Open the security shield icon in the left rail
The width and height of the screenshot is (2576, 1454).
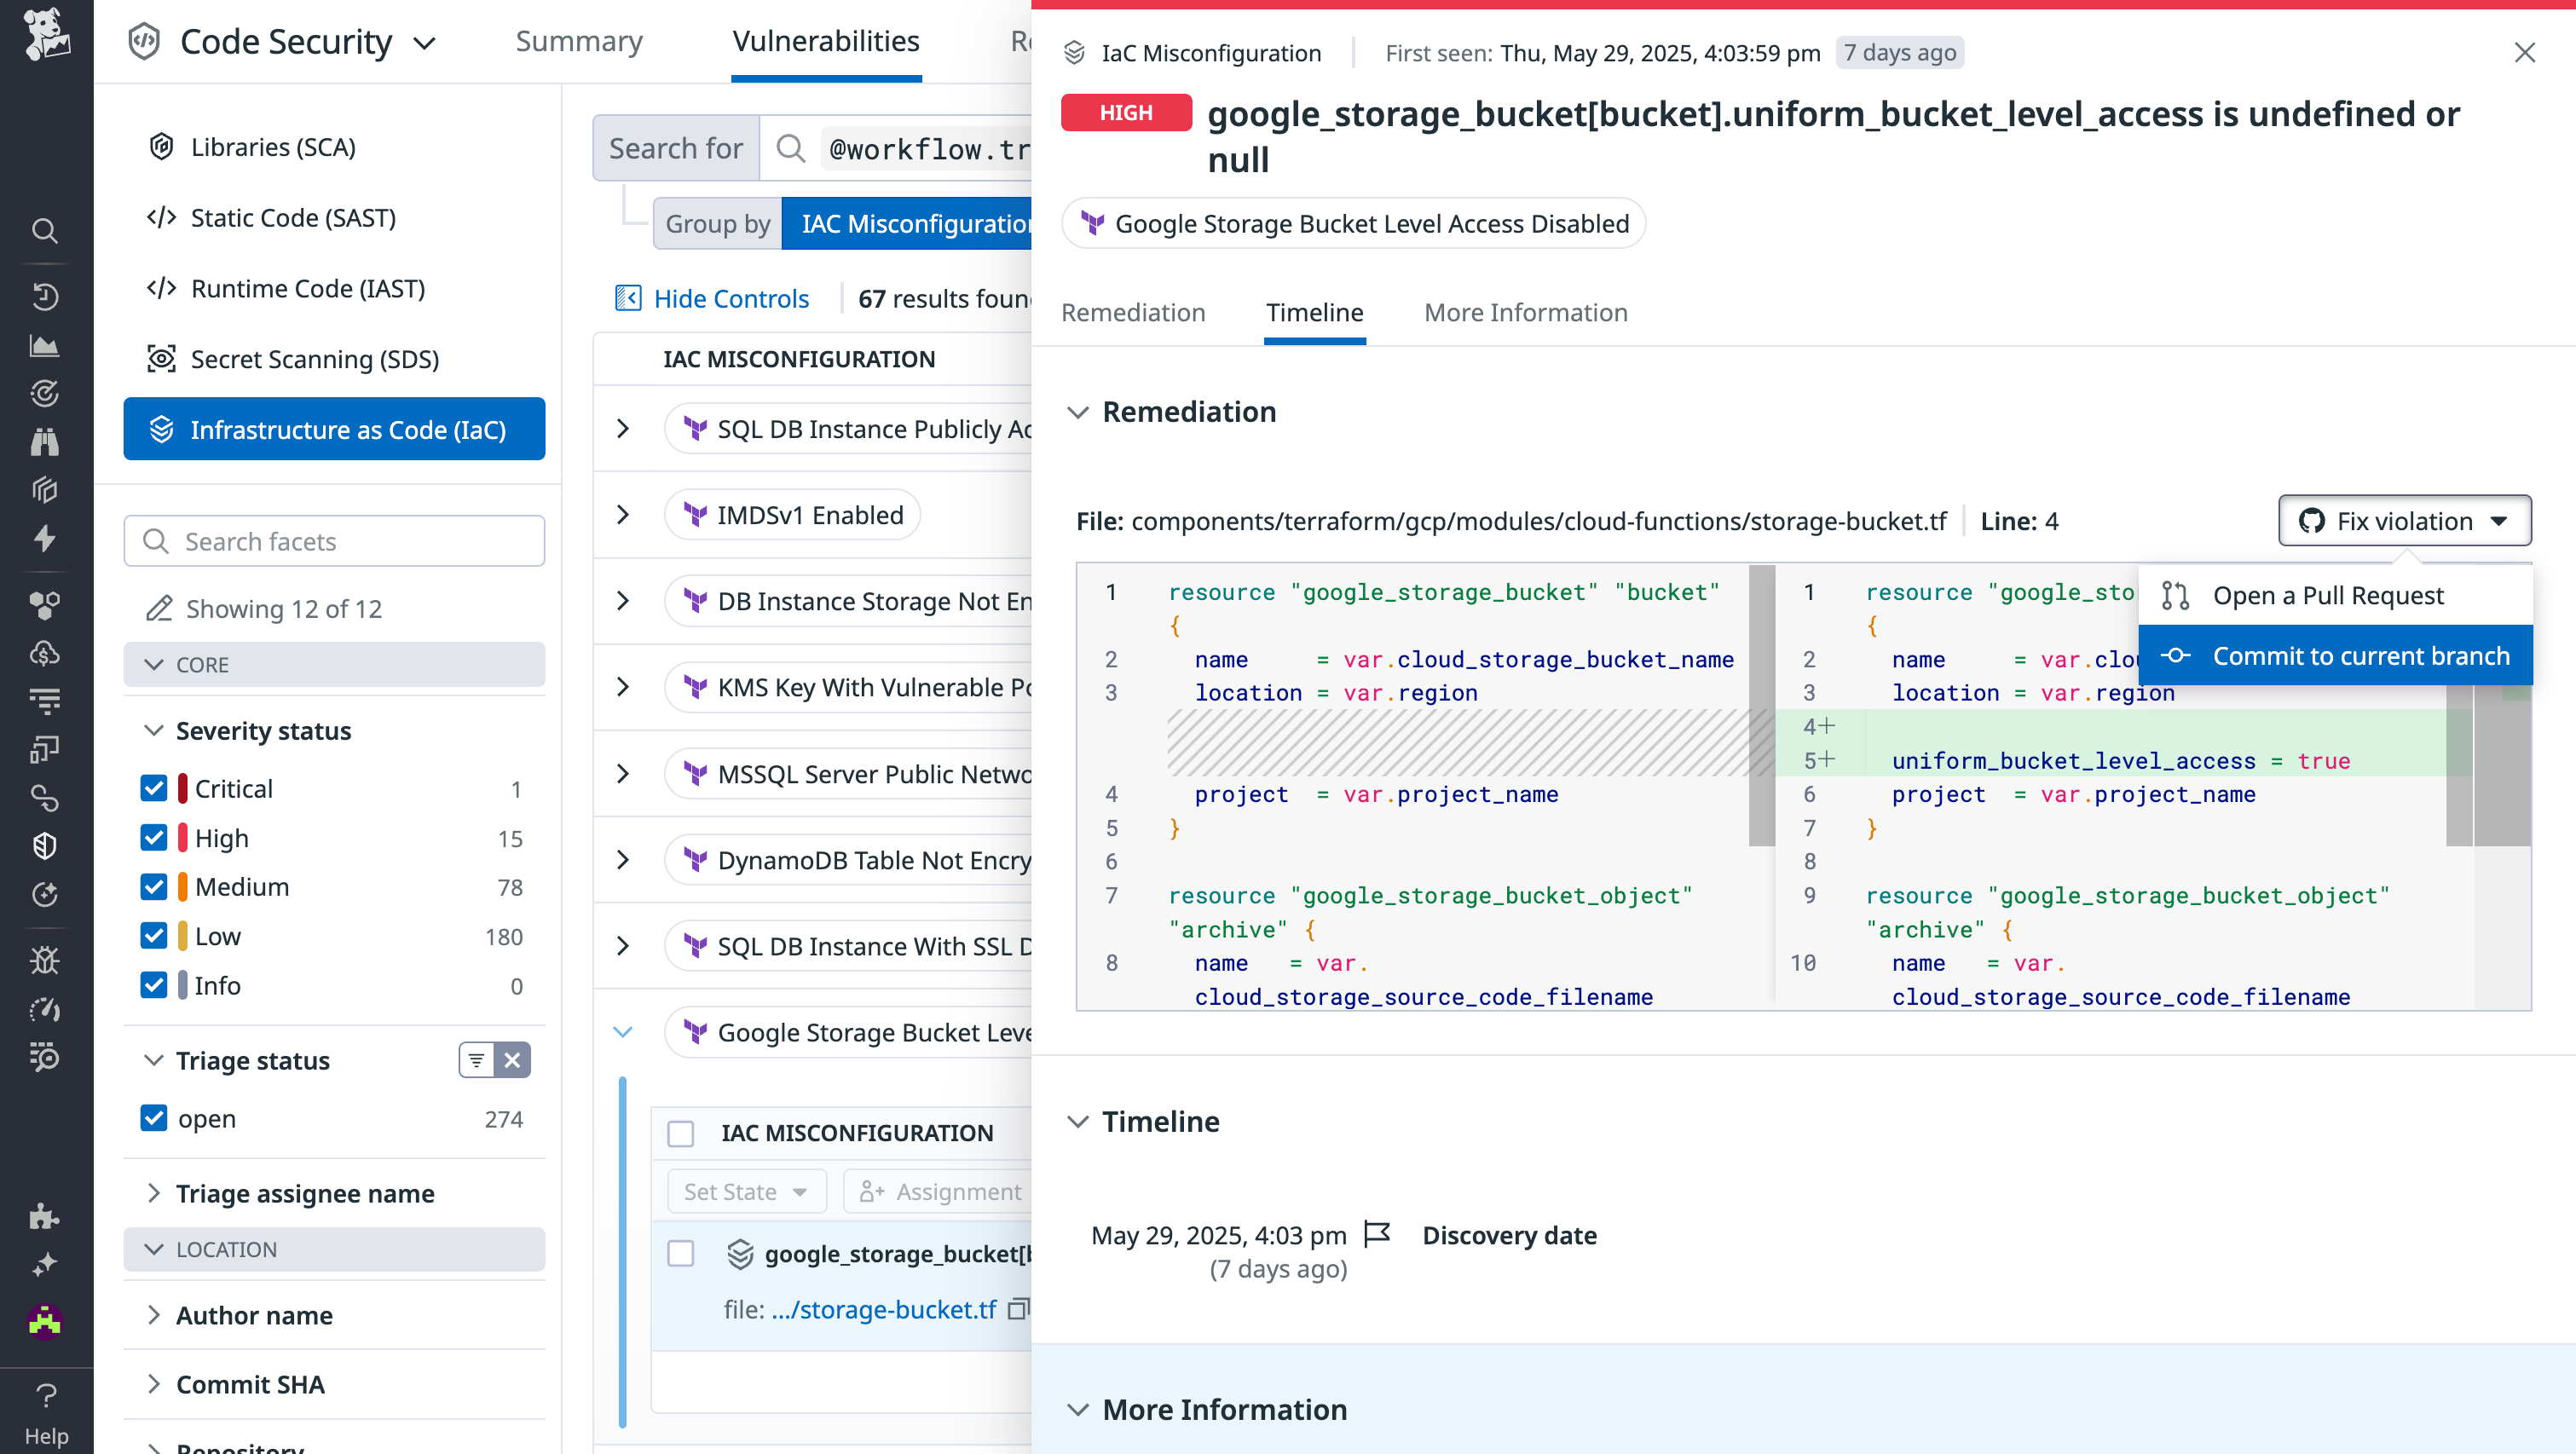point(45,845)
